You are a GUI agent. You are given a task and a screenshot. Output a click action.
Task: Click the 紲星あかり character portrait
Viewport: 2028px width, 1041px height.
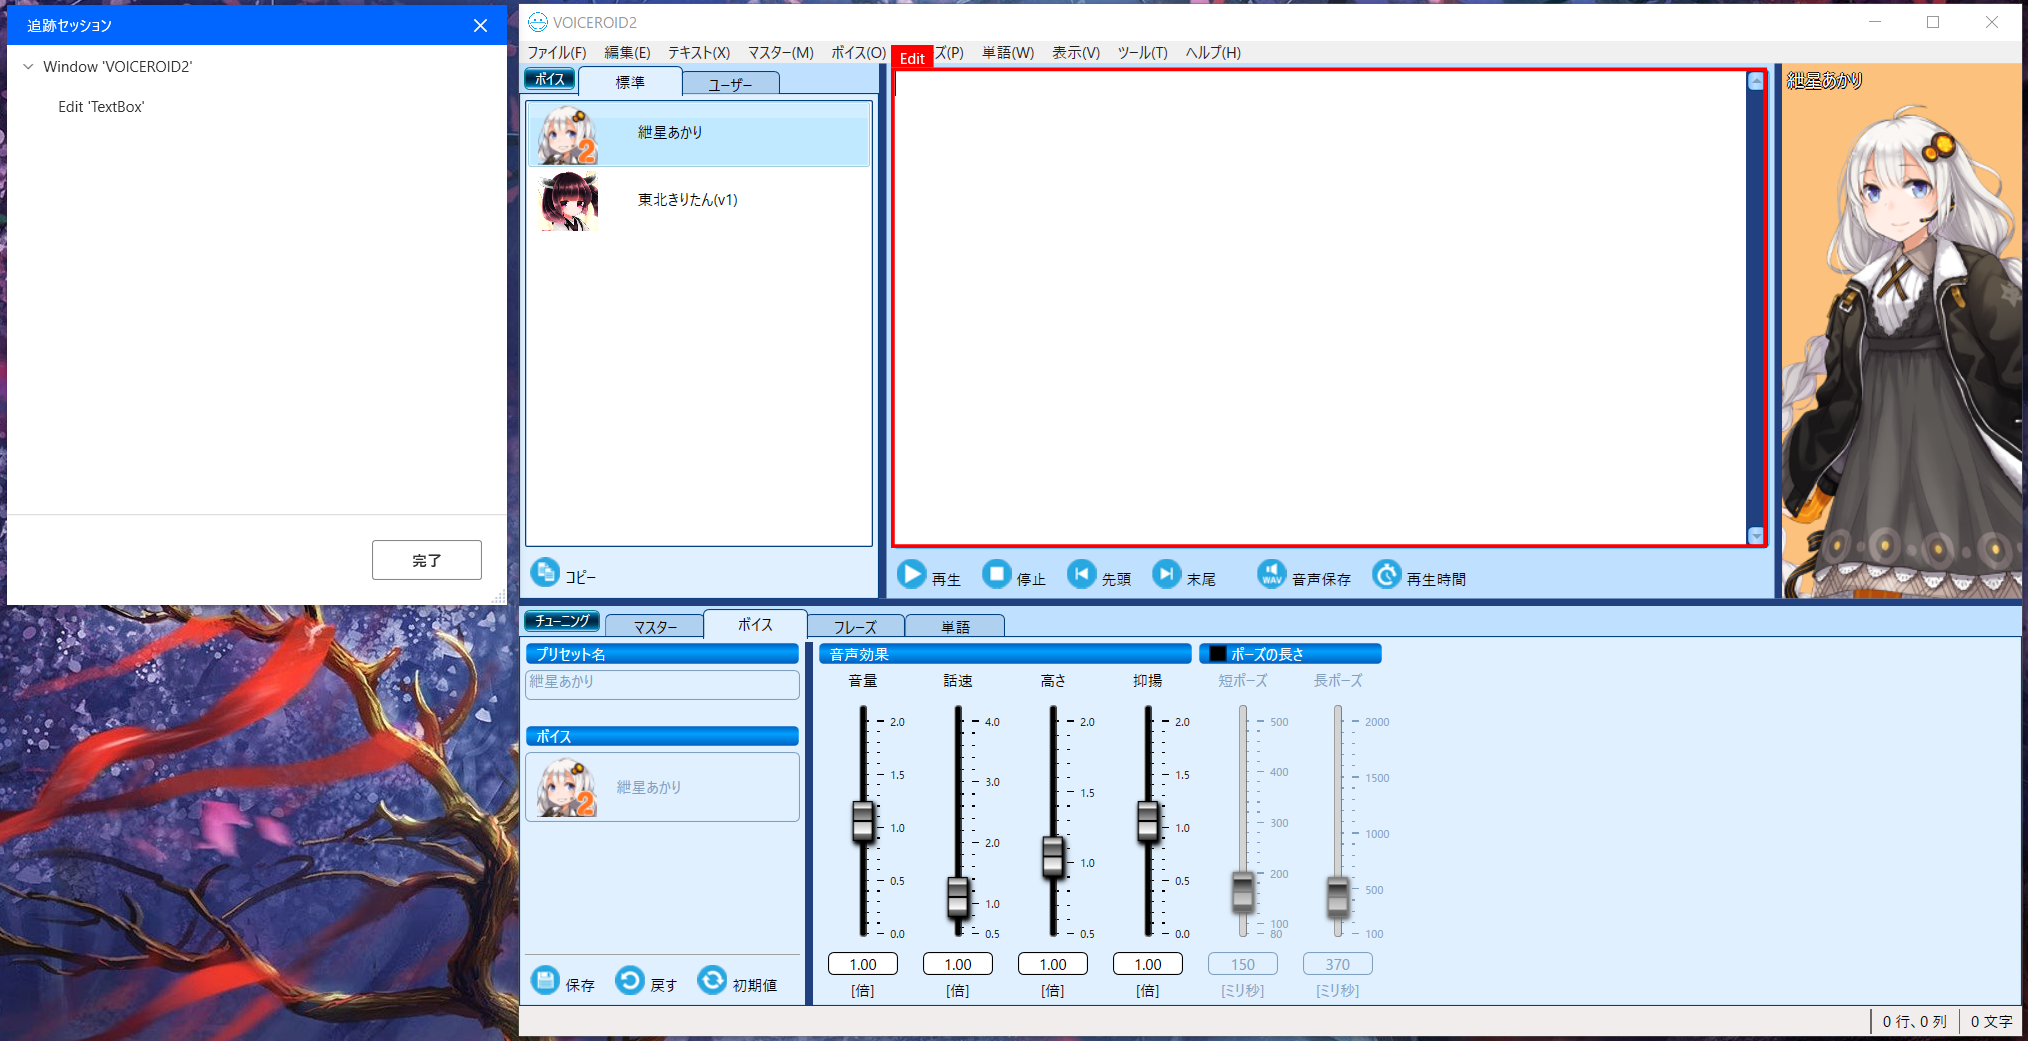pyautogui.click(x=1901, y=332)
